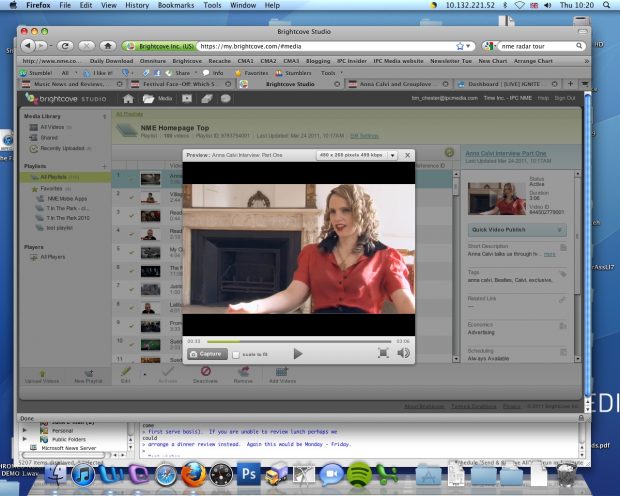The width and height of the screenshot is (620, 496).
Task: Click the Sign Out link
Action: 565,98
